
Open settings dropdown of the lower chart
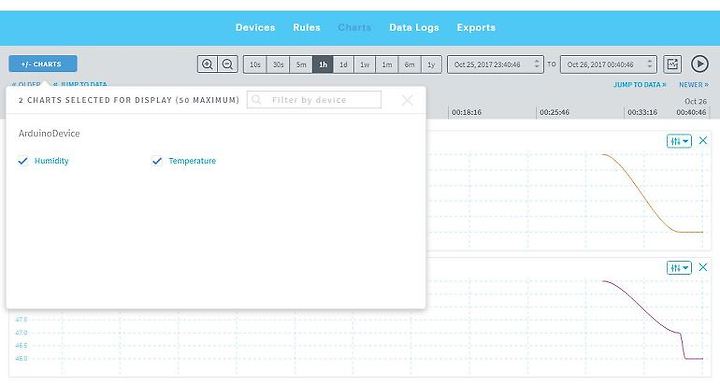679,268
